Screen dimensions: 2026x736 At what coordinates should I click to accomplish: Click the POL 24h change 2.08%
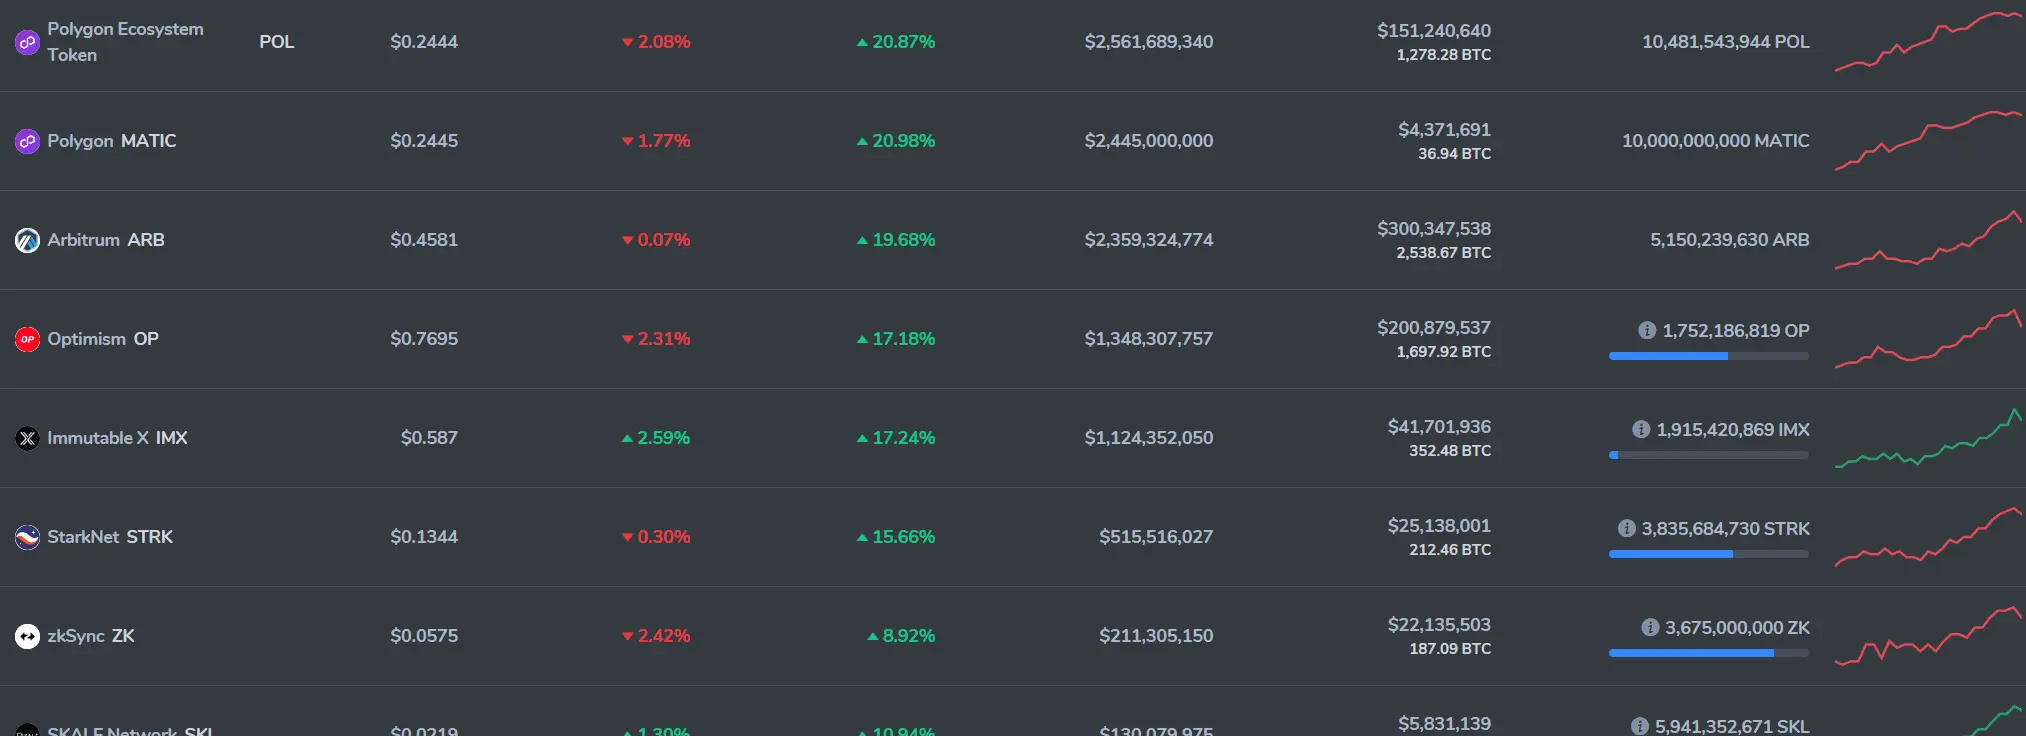(x=656, y=42)
